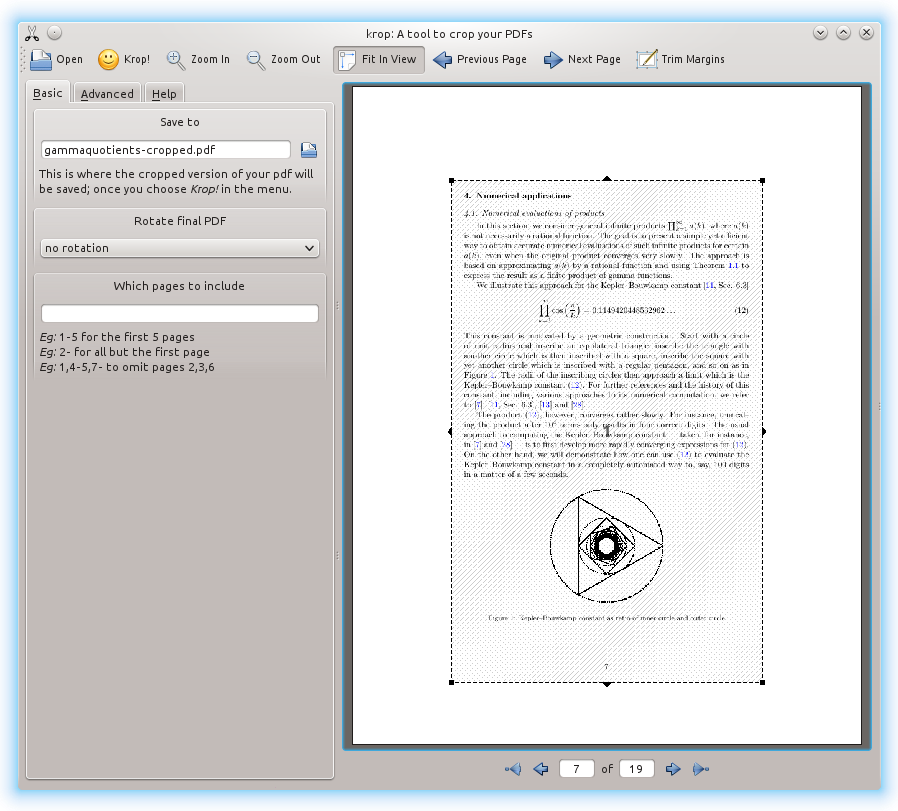Click the top-left crop selection handle
The height and width of the screenshot is (811, 898).
(x=452, y=181)
